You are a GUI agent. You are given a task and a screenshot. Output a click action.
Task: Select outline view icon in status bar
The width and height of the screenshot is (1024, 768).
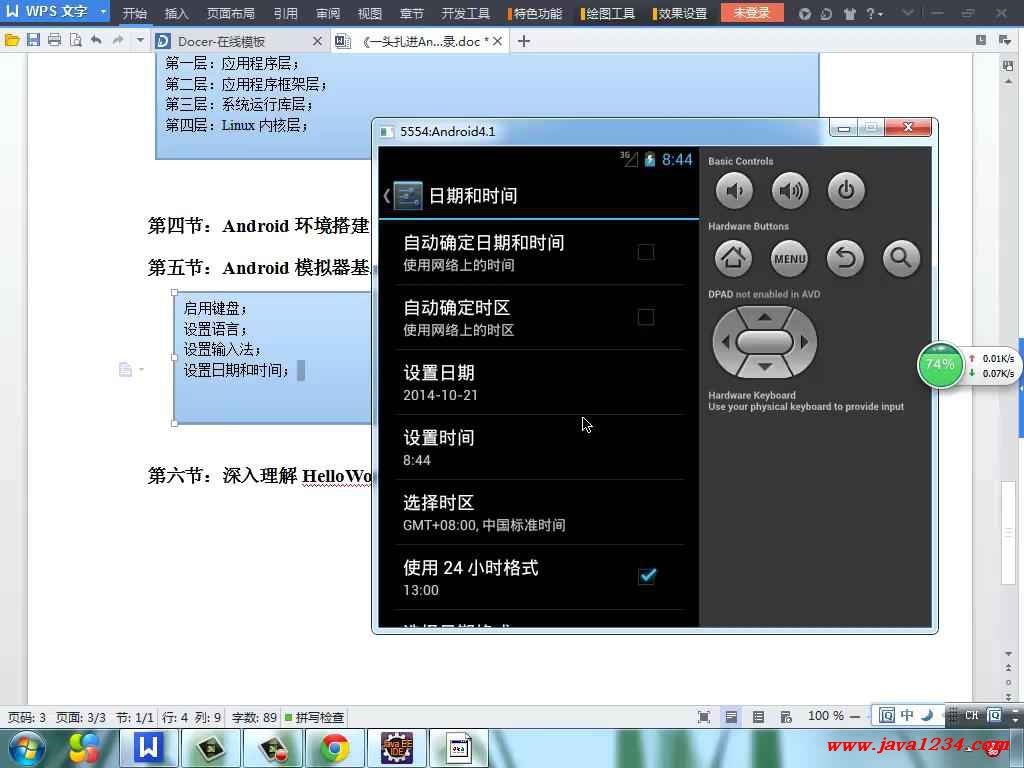[758, 717]
